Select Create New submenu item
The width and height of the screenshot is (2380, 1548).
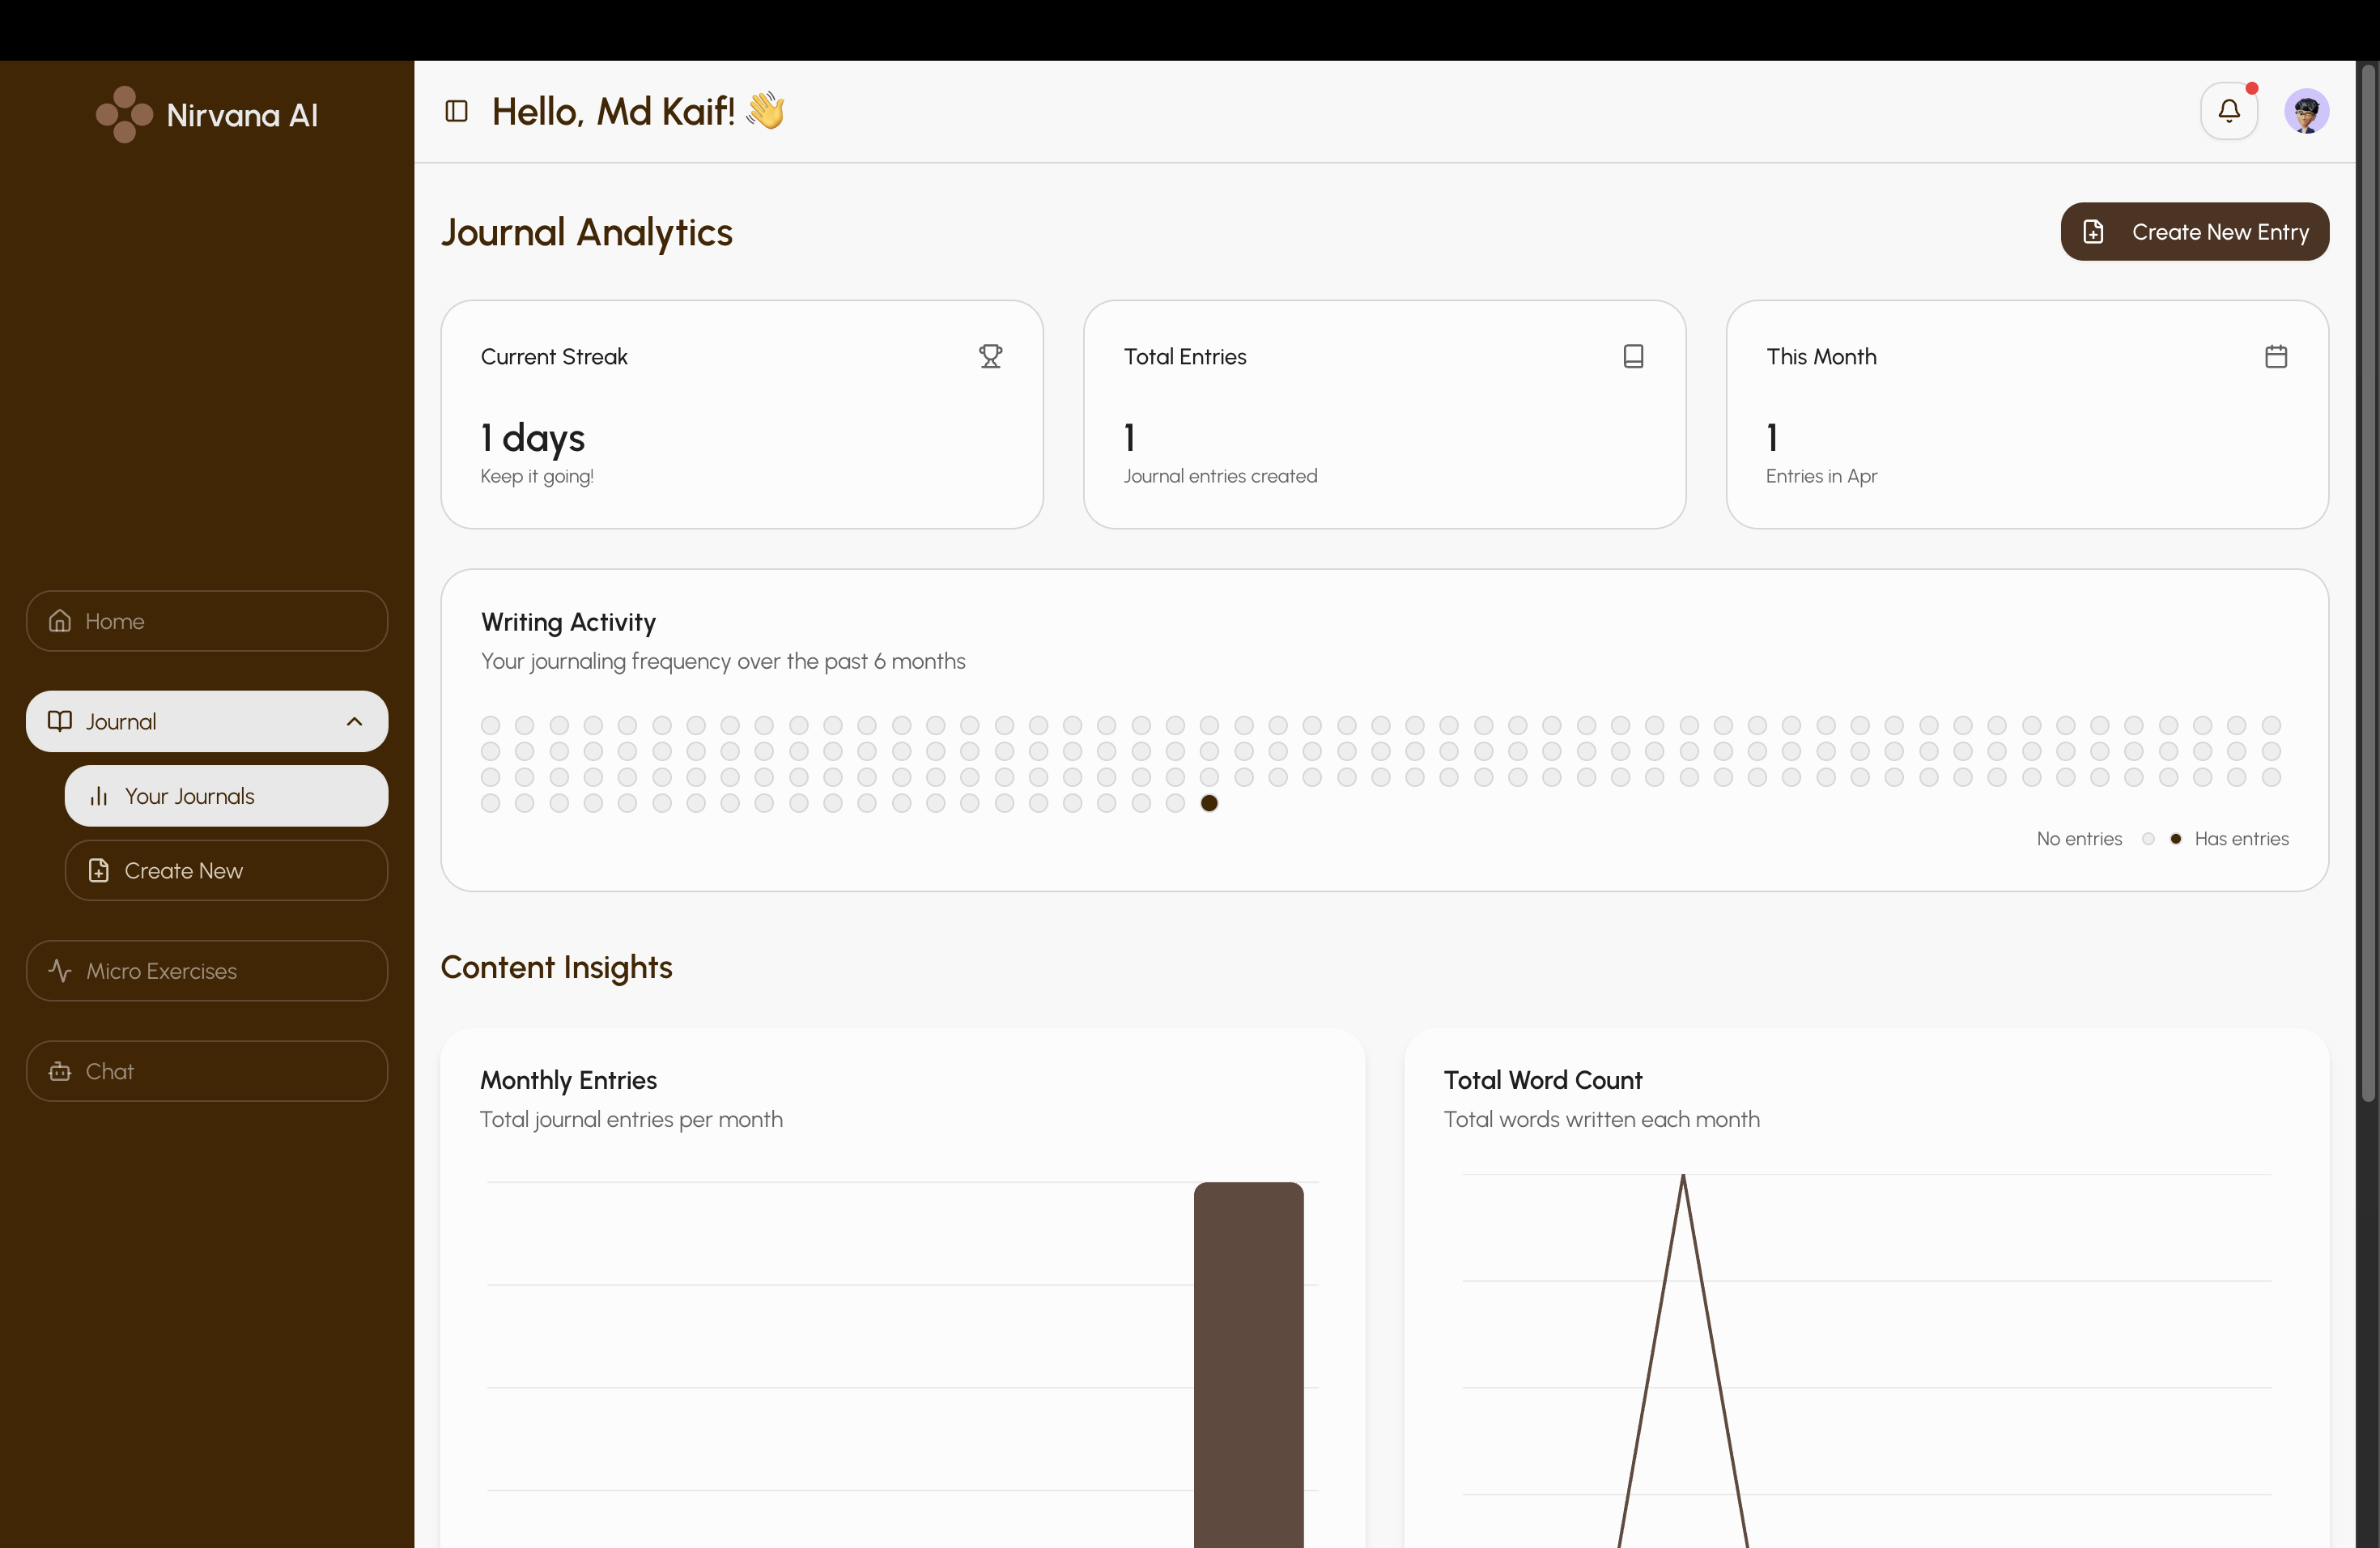226,870
